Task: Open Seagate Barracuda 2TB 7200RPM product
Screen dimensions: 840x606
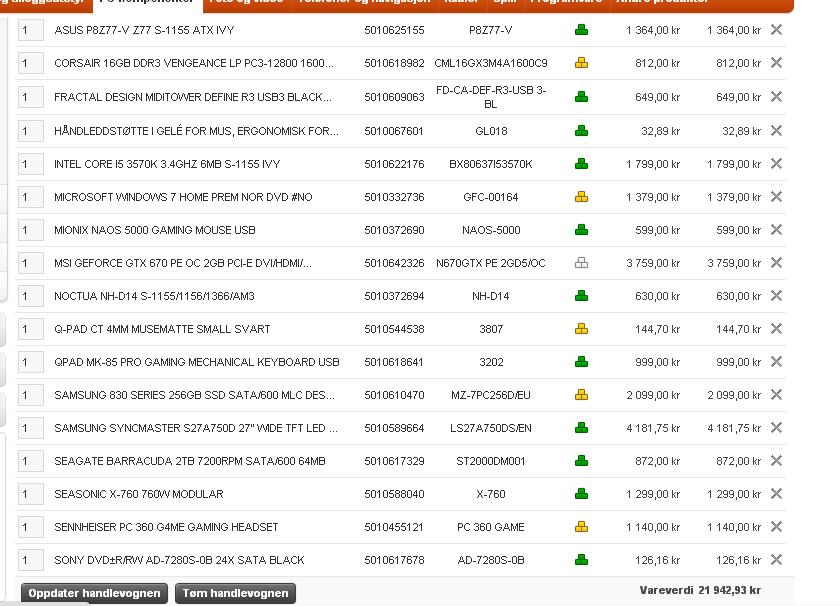Action: [190, 461]
